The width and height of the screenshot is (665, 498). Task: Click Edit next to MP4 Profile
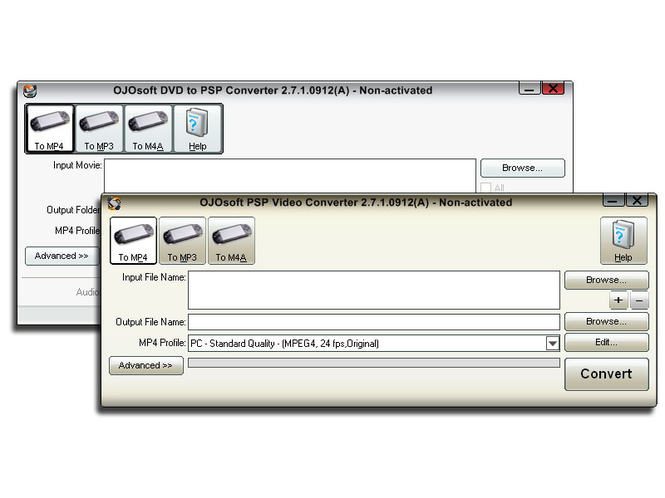pos(606,342)
